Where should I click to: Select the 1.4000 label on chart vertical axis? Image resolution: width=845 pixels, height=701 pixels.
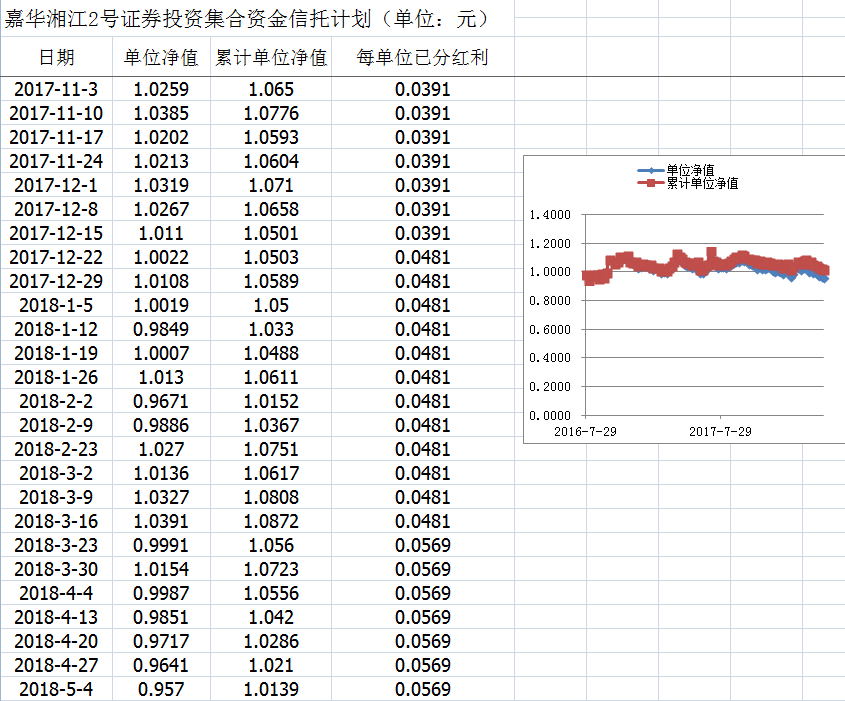pyautogui.click(x=548, y=215)
